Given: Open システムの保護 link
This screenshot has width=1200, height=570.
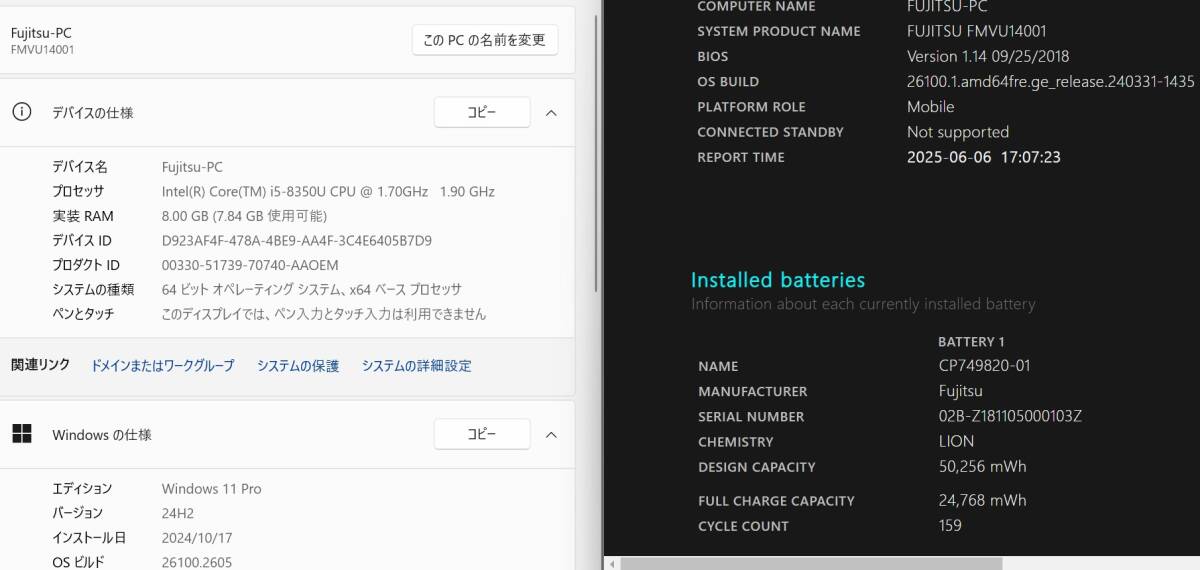Looking at the screenshot, I should (x=298, y=366).
